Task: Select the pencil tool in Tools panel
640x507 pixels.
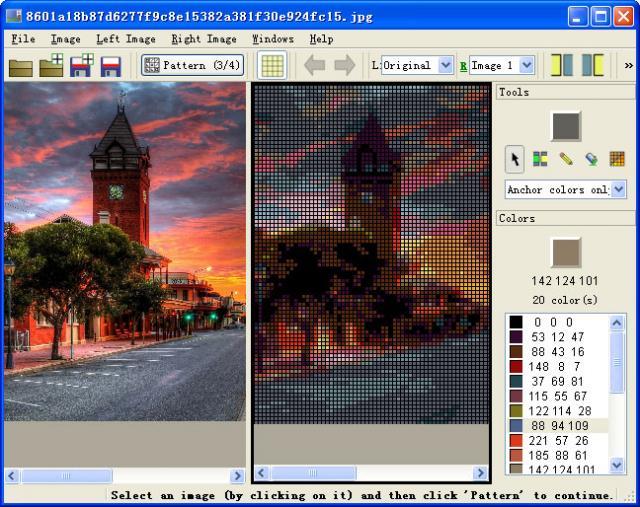Action: point(566,159)
